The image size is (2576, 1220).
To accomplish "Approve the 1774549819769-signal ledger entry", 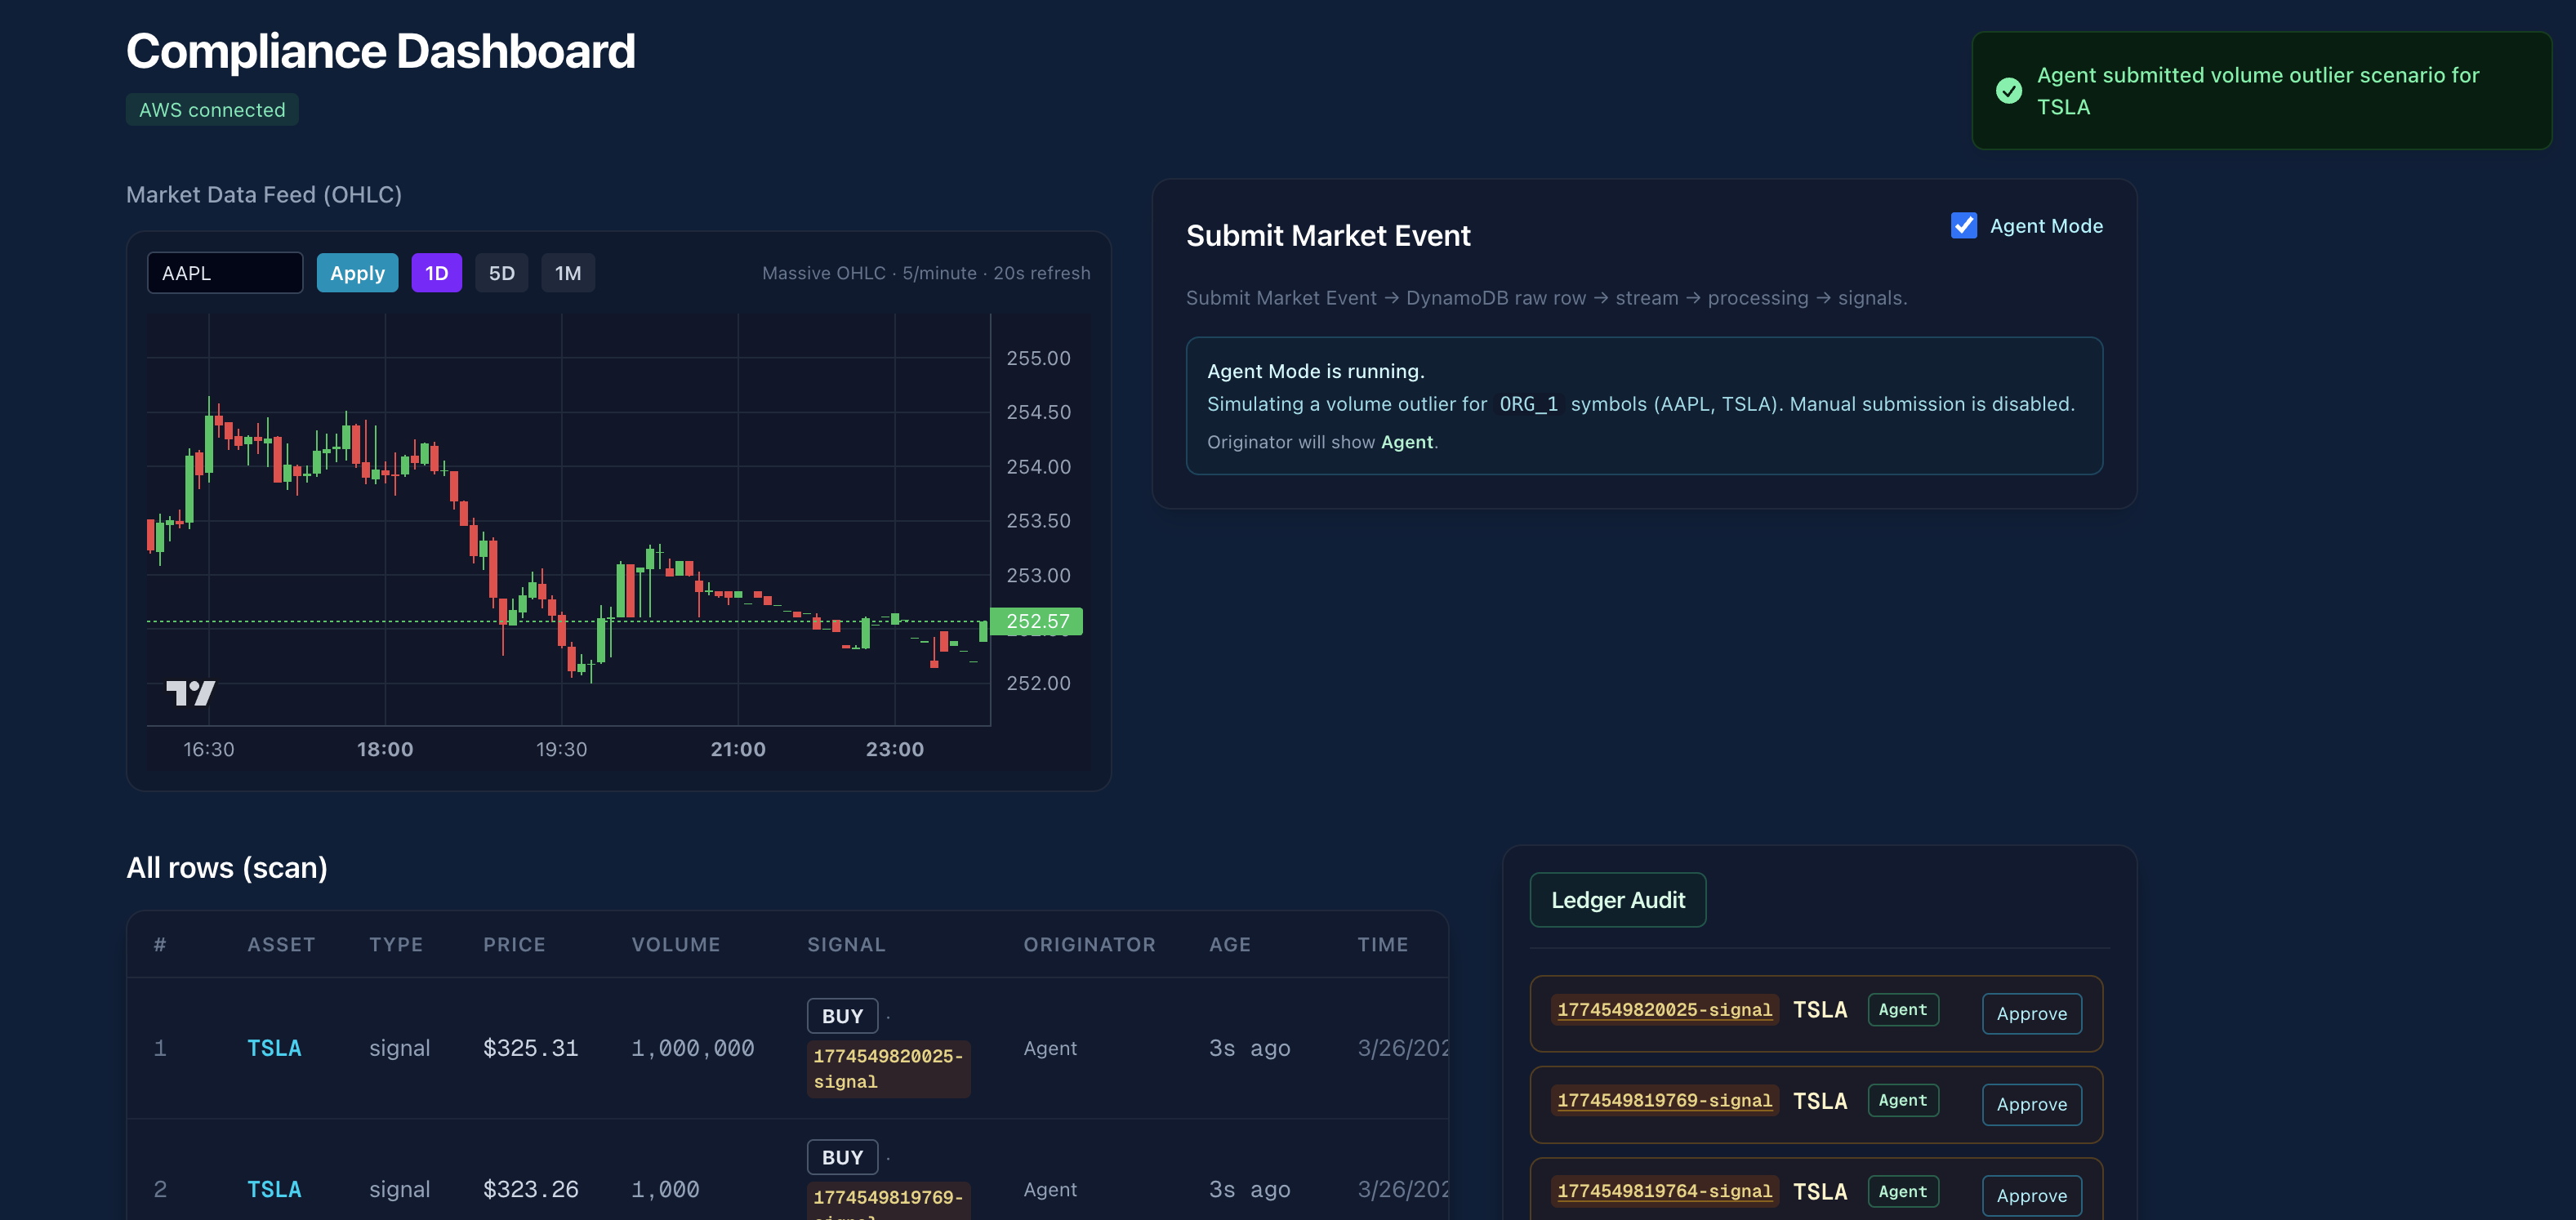I will tap(2031, 1104).
